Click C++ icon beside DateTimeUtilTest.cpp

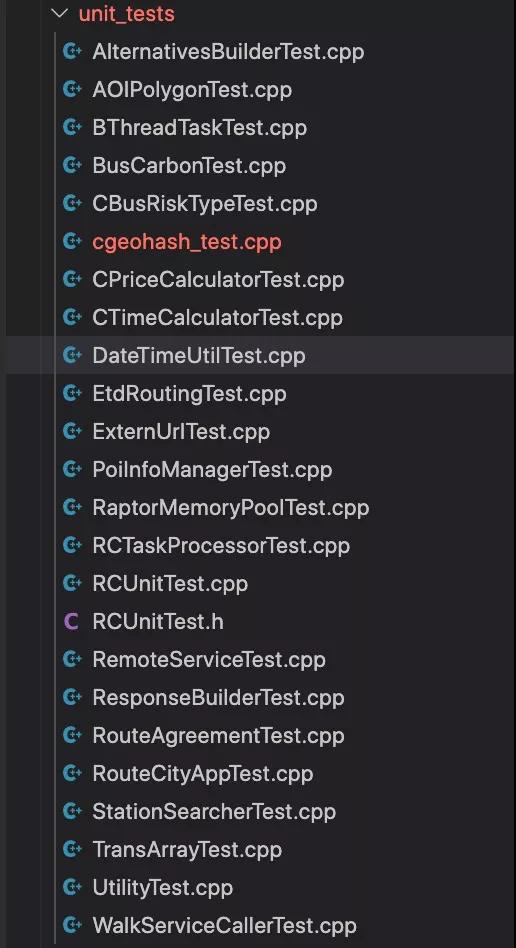(72, 356)
